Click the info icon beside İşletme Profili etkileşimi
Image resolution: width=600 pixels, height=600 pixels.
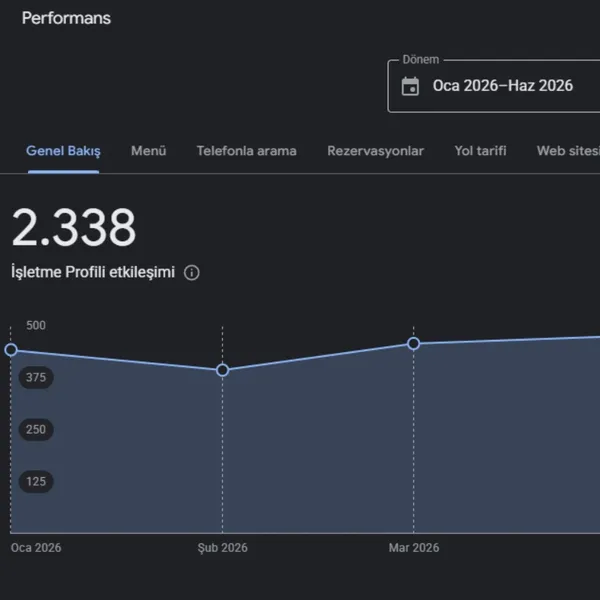coord(191,273)
